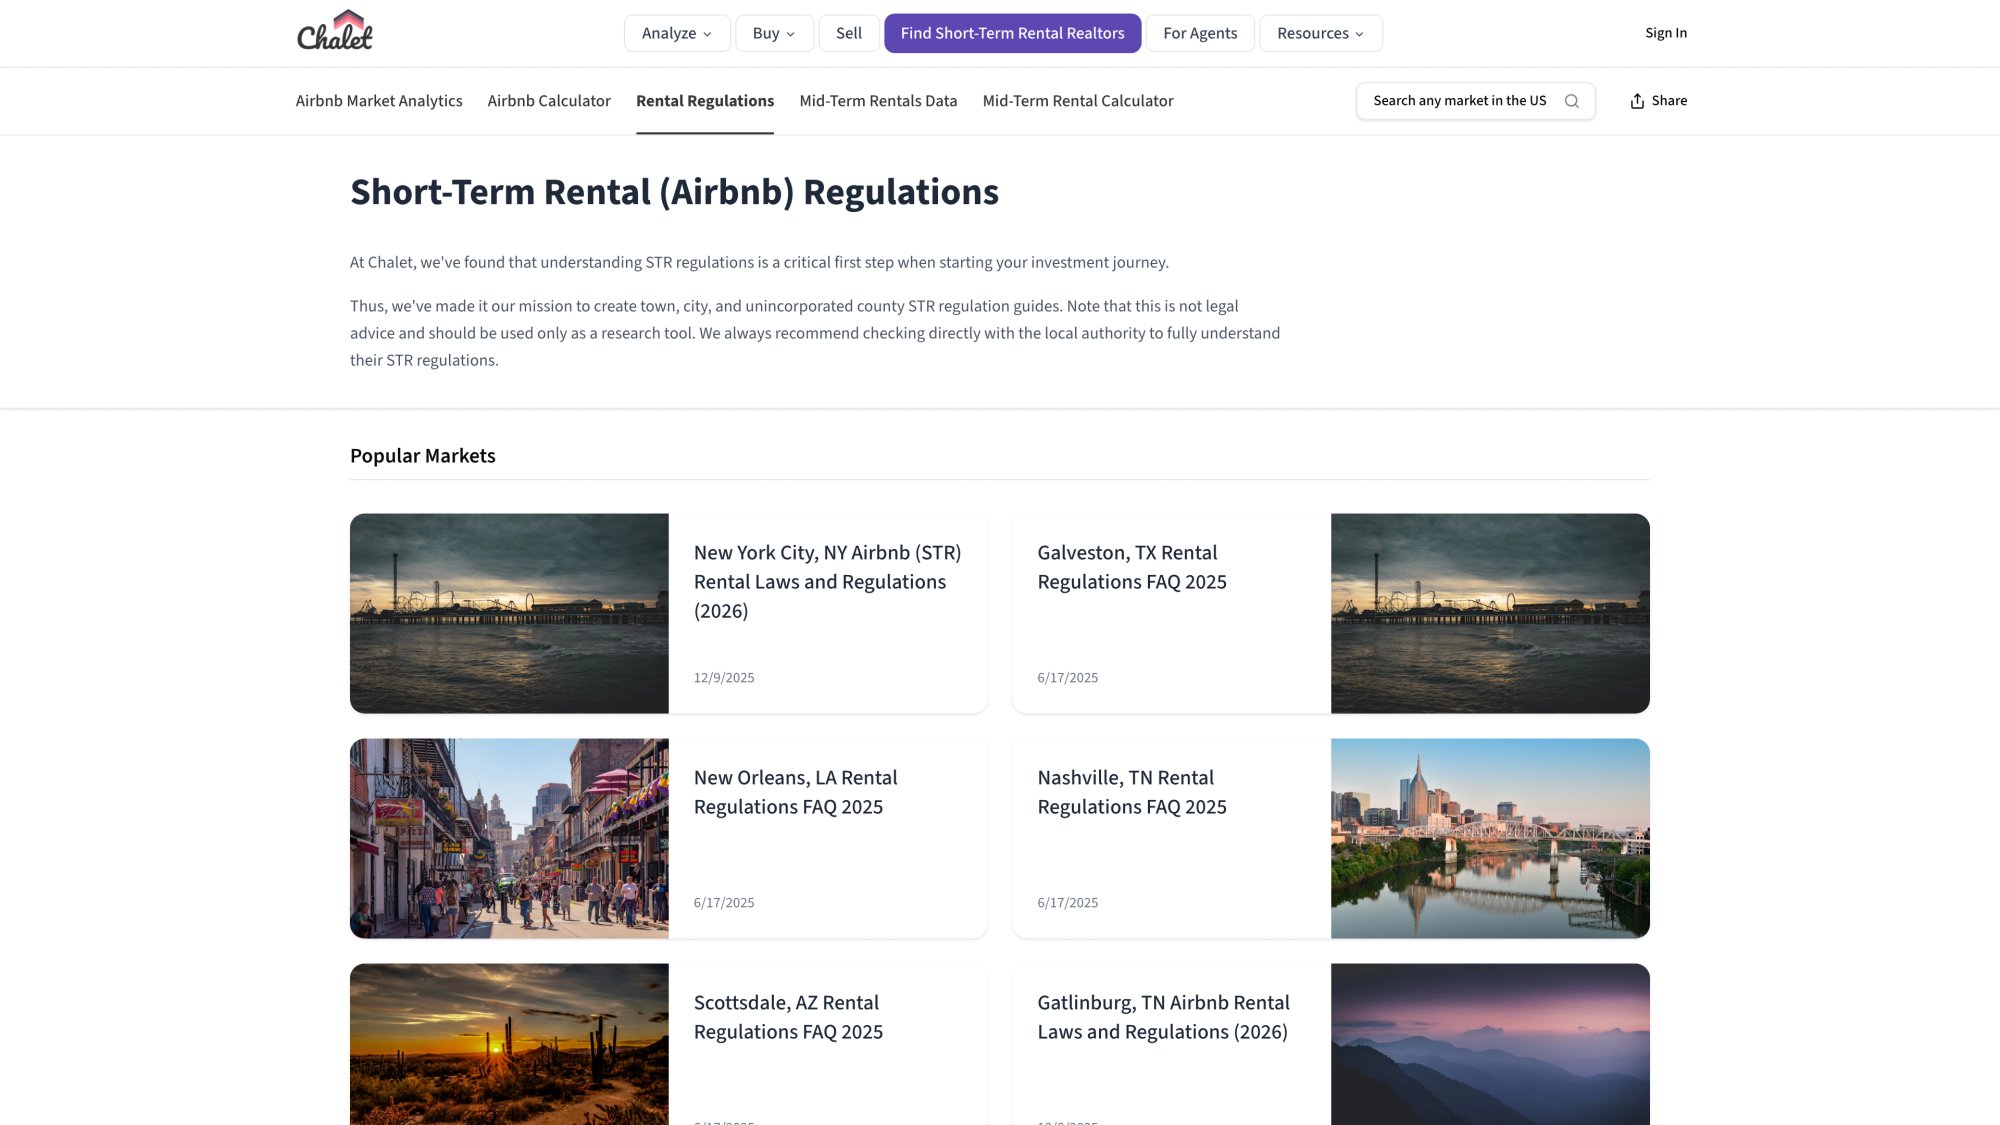Click the Sell button
Viewport: 2000px width, 1125px height.
click(849, 33)
